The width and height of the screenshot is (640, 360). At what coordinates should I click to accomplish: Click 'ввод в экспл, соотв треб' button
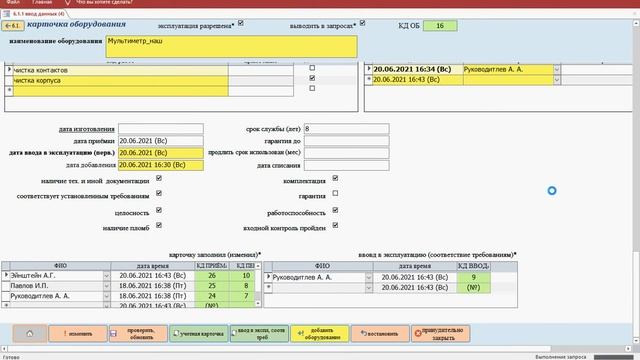pos(259,333)
